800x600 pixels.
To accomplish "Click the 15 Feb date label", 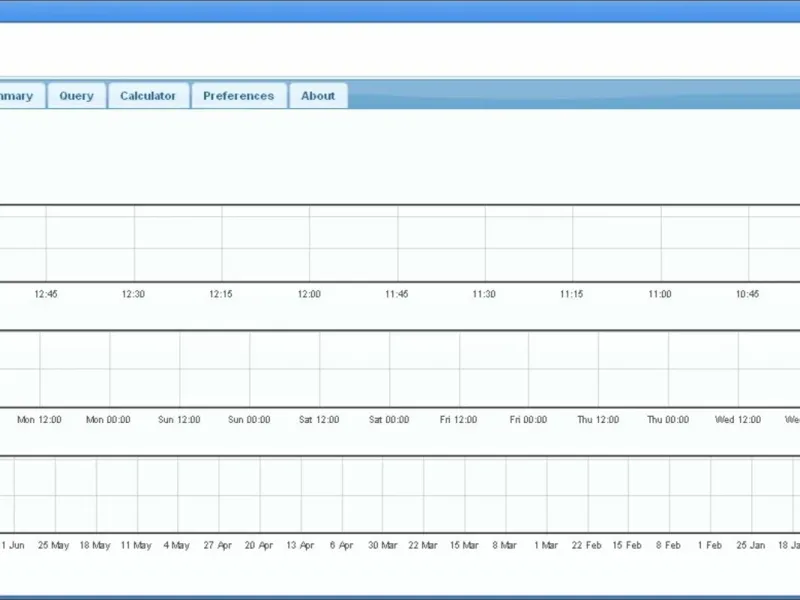I will (x=627, y=545).
